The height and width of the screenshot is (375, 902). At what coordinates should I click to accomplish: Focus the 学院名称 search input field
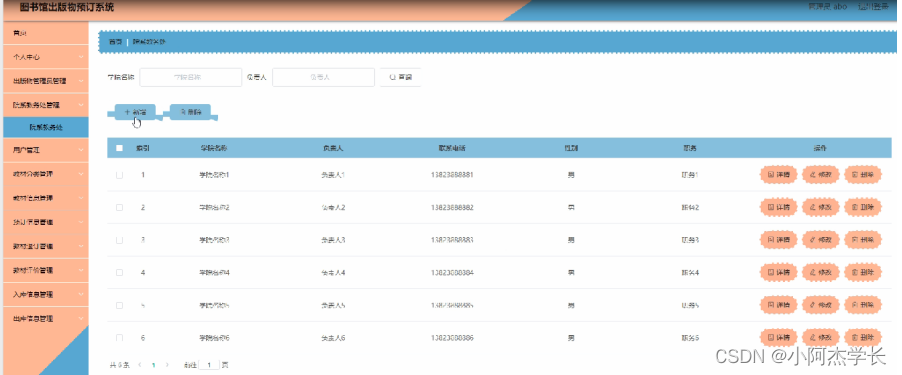(190, 77)
